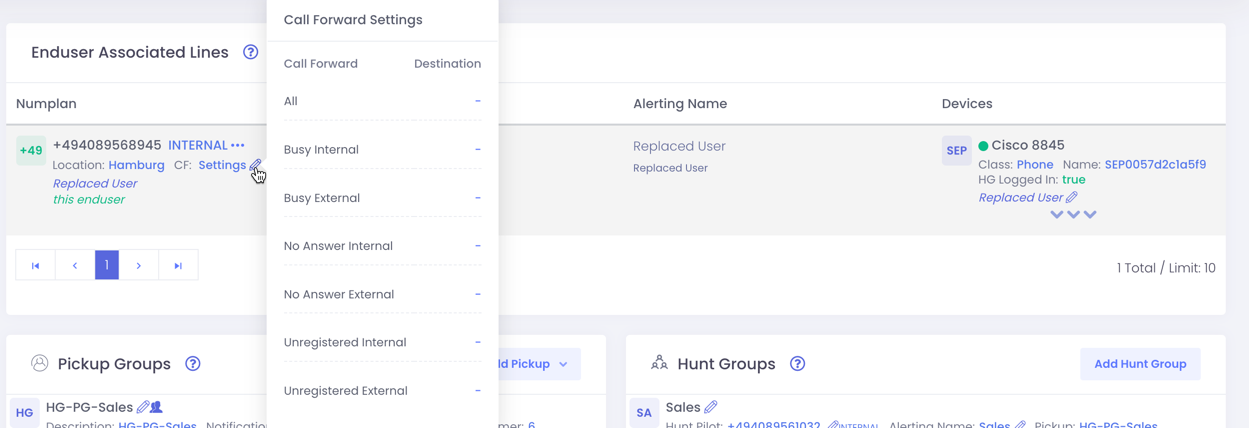Click the edit pencil next to Sales hunt group
This screenshot has height=428, width=1249.
pos(711,407)
